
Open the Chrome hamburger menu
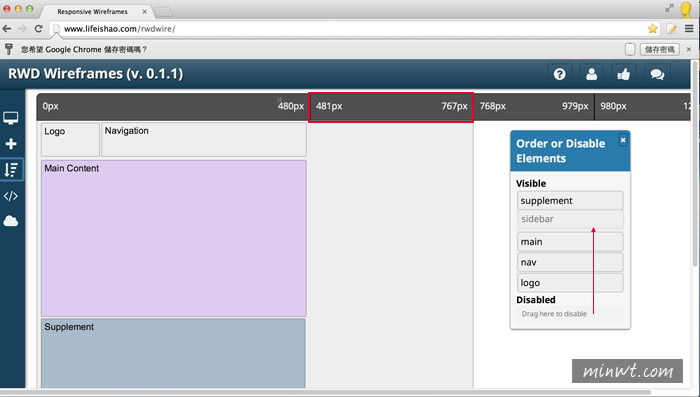click(689, 29)
